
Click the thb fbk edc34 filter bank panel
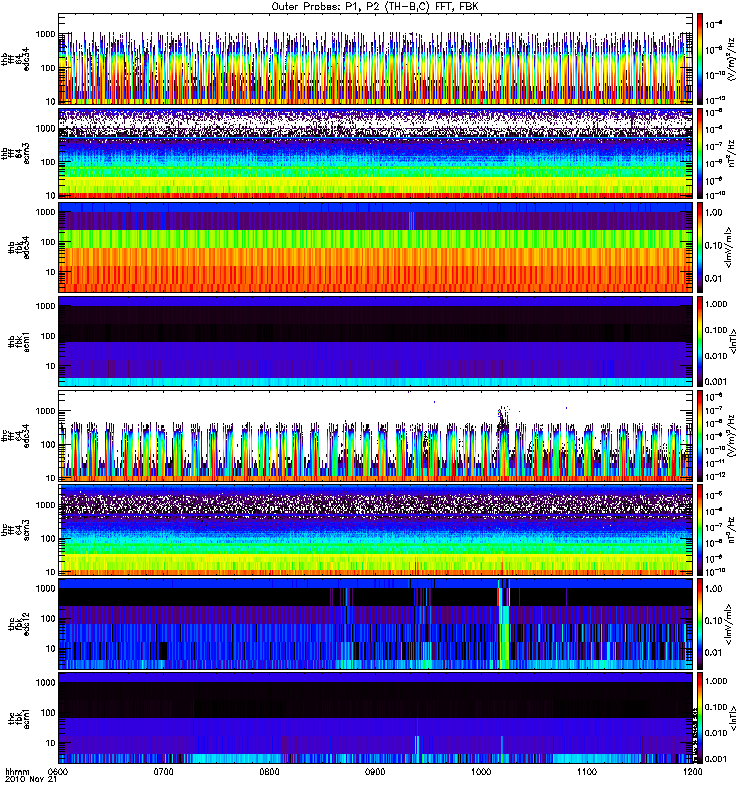[x=374, y=247]
